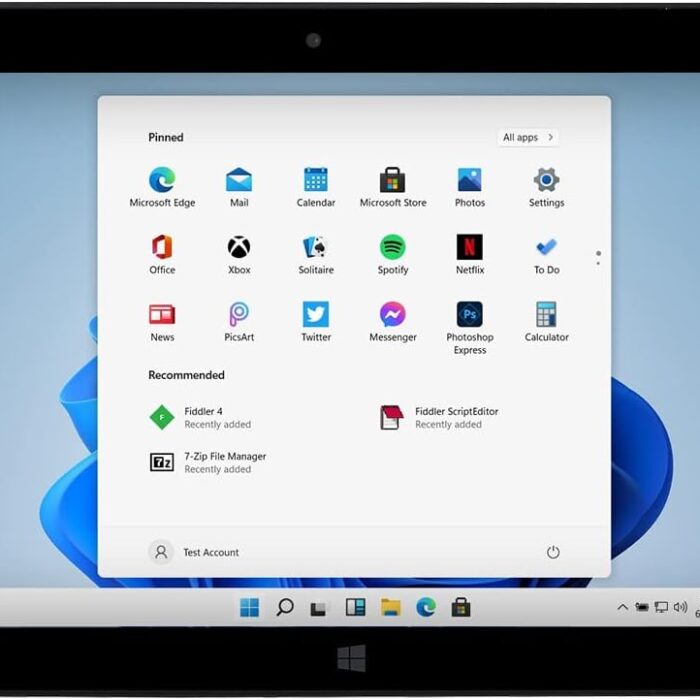Viewport: 700px width, 700px height.
Task: Click the volume icon in the system tray
Action: coord(680,607)
